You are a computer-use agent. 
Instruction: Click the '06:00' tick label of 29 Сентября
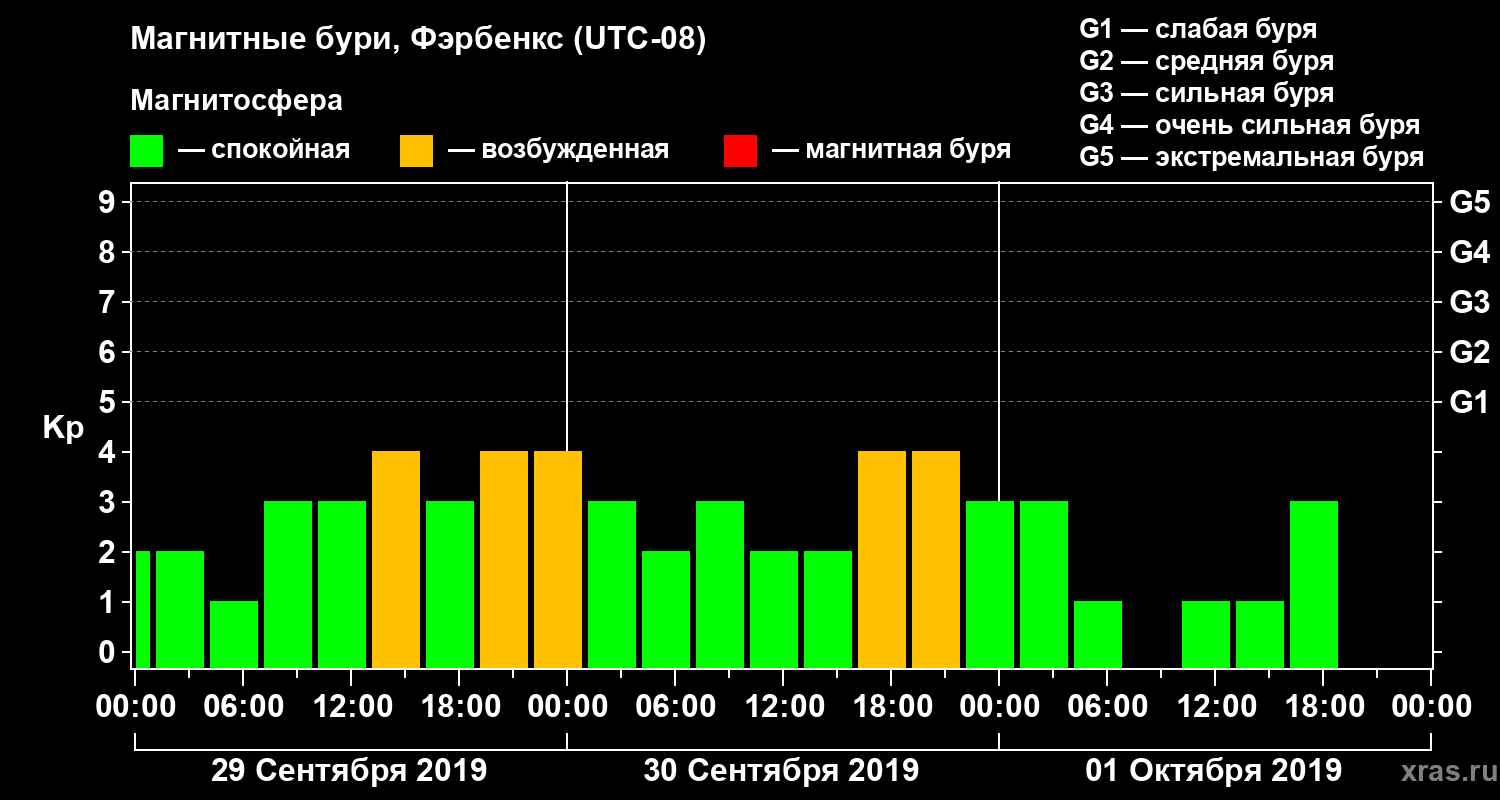click(x=242, y=707)
